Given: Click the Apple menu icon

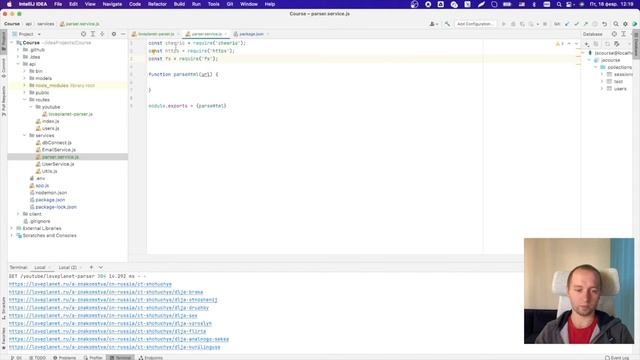Looking at the screenshot, I should click(9, 4).
